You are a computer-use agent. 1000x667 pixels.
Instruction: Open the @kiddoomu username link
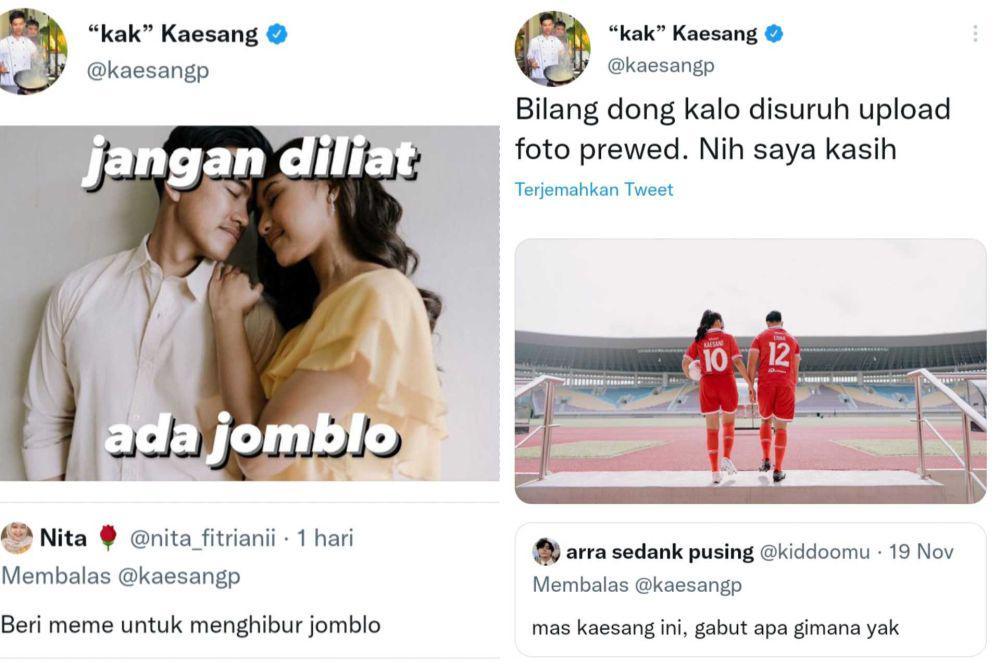pos(814,552)
